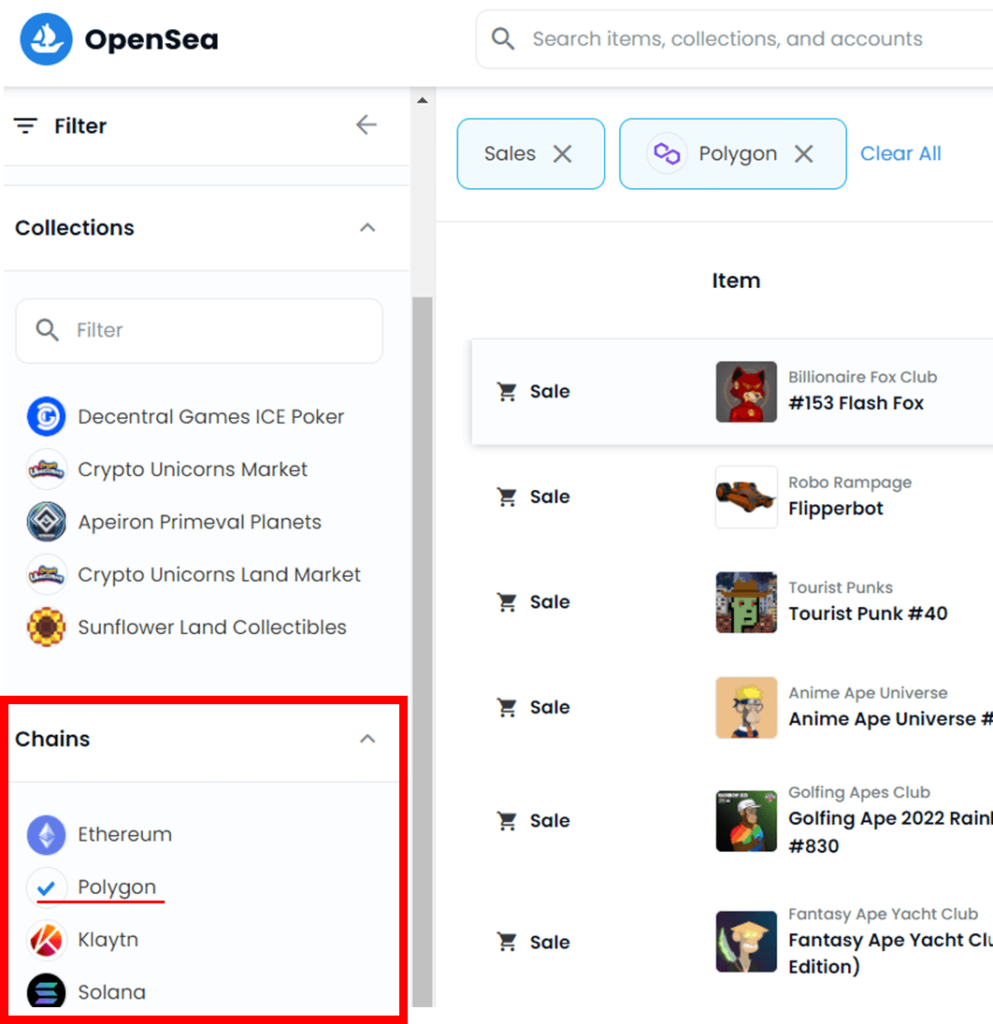Focus the Search items, collections, and accounts field
Viewport: 993px width, 1024px height.
(x=734, y=39)
